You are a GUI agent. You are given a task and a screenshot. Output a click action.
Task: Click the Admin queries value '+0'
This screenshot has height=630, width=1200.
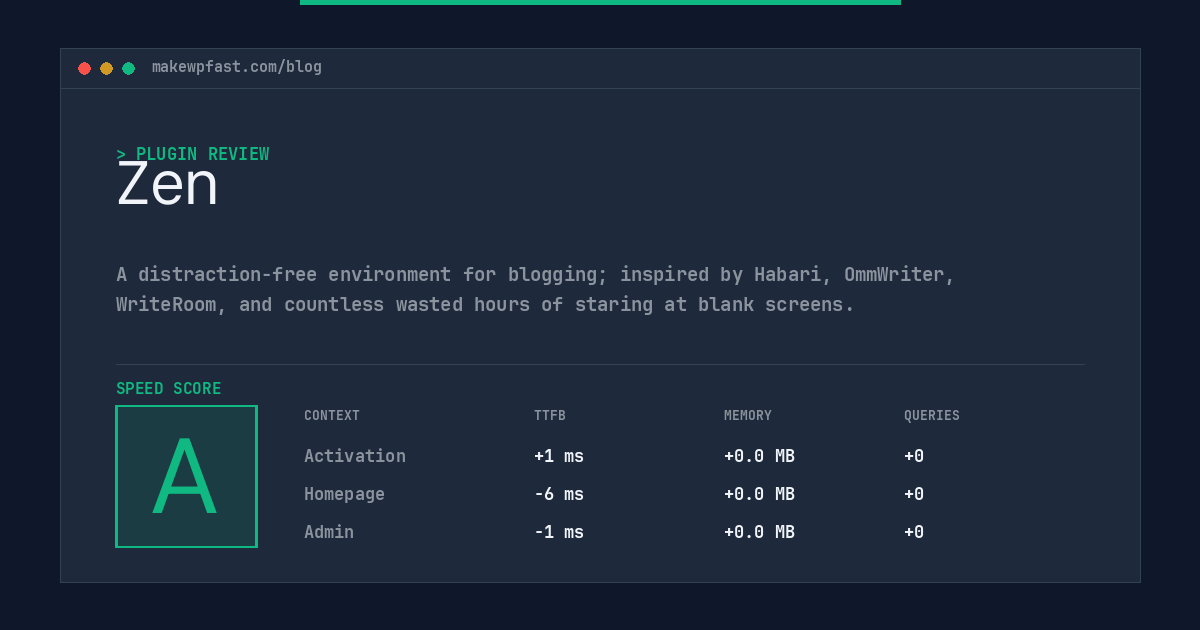[x=914, y=532]
